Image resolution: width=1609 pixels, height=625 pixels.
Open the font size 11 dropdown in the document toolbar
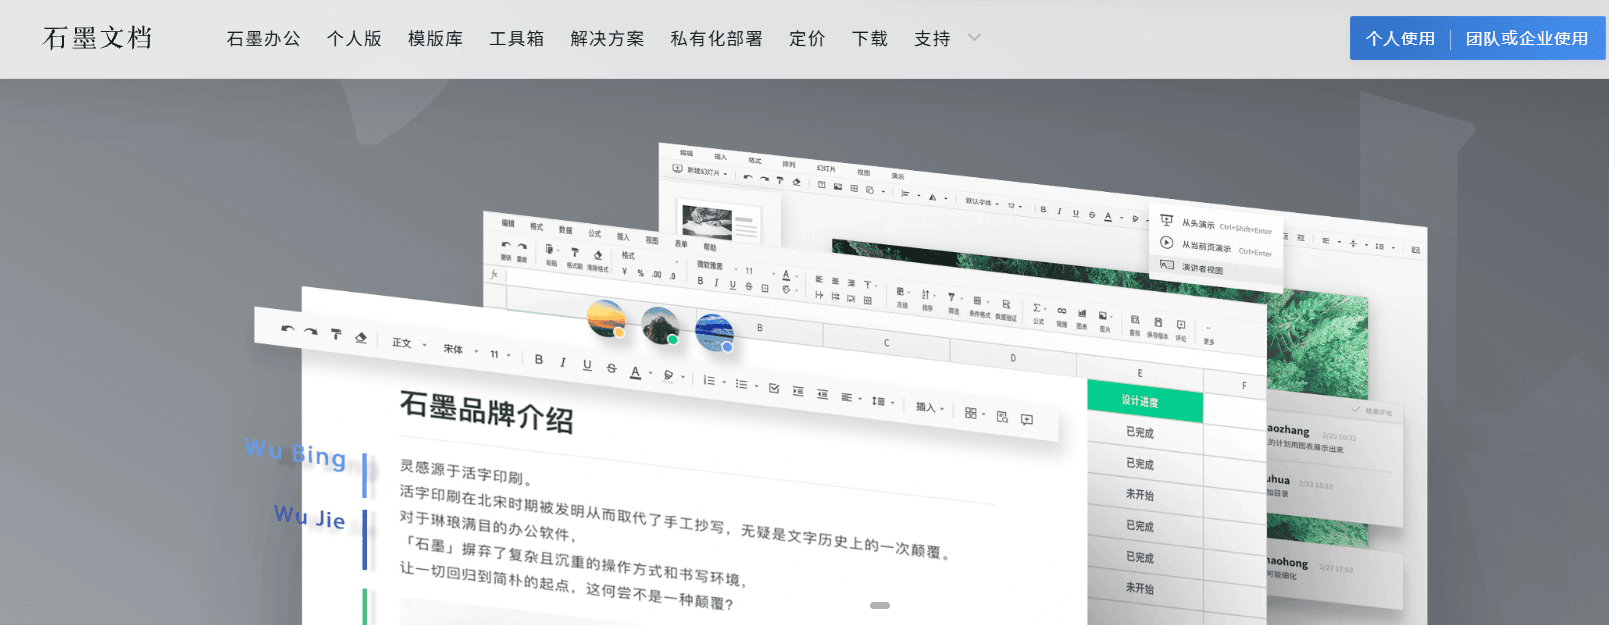pyautogui.click(x=500, y=355)
